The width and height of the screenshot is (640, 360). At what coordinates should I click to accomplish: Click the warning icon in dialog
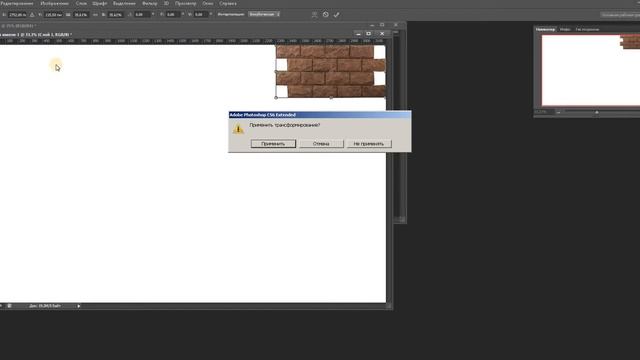(238, 129)
